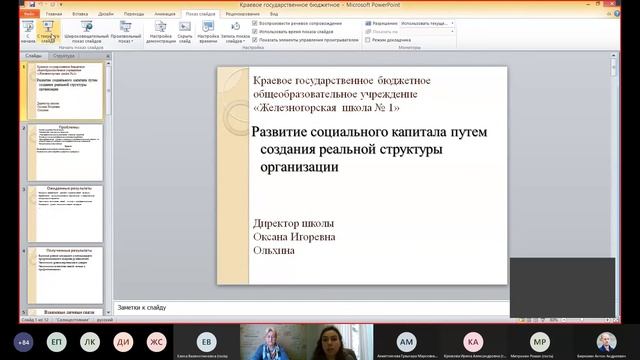The height and width of the screenshot is (360, 640).
Task: Open Широковещательный показ слайдов broadcast option
Action: pyautogui.click(x=87, y=32)
